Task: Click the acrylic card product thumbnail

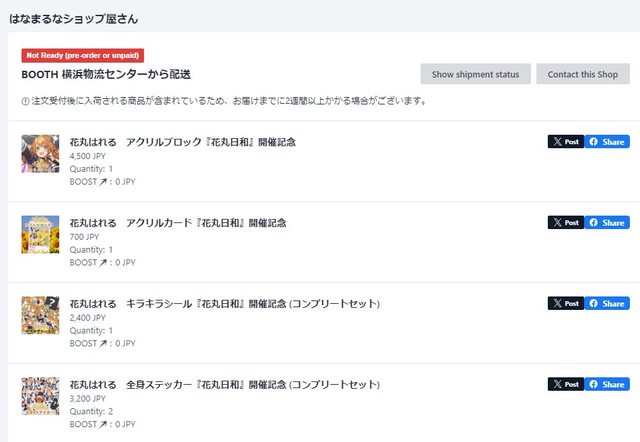Action: click(x=40, y=234)
